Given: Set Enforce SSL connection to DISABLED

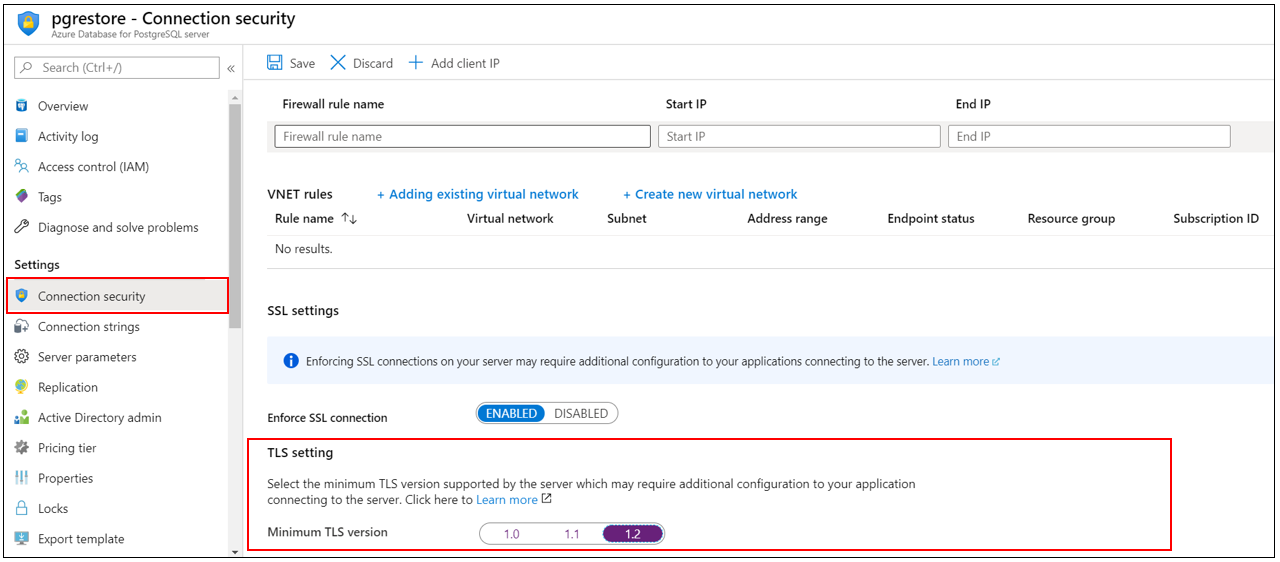Looking at the screenshot, I should tap(581, 413).
